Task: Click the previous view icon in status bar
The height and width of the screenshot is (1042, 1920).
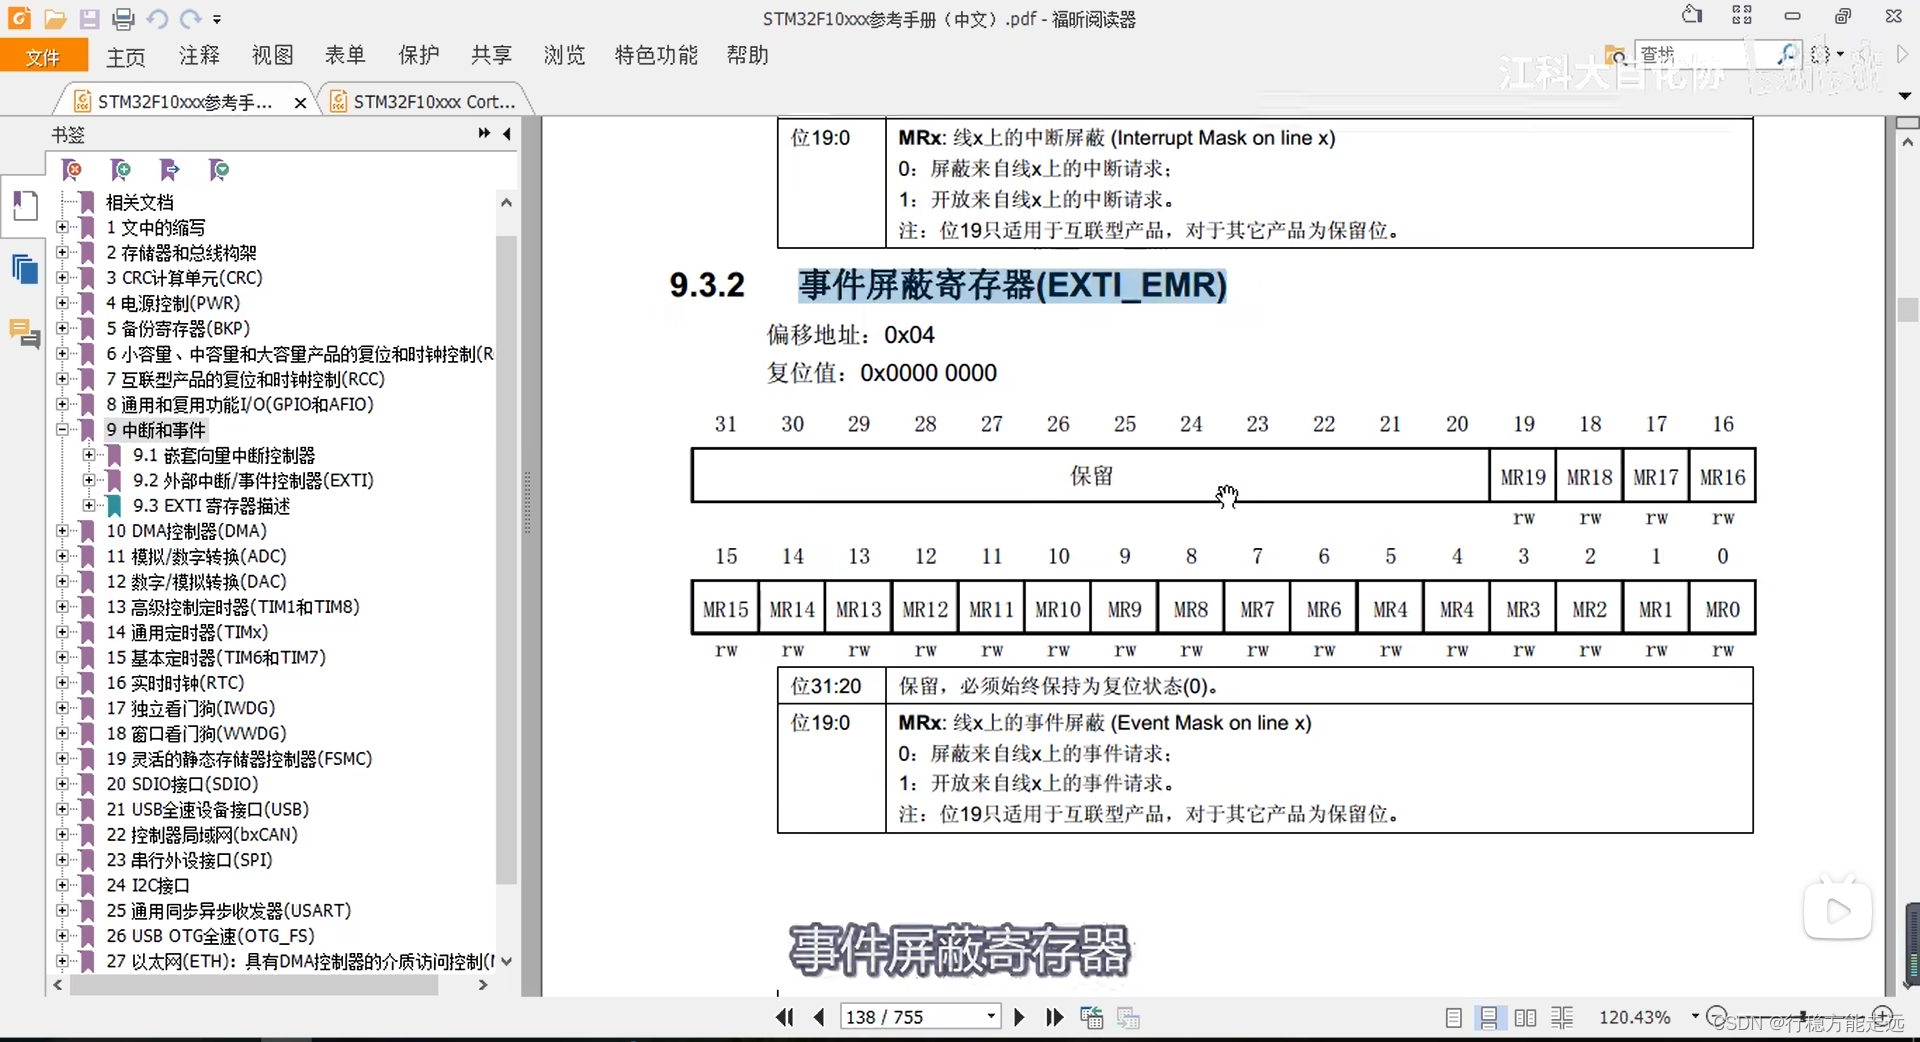Action: 1092,1017
